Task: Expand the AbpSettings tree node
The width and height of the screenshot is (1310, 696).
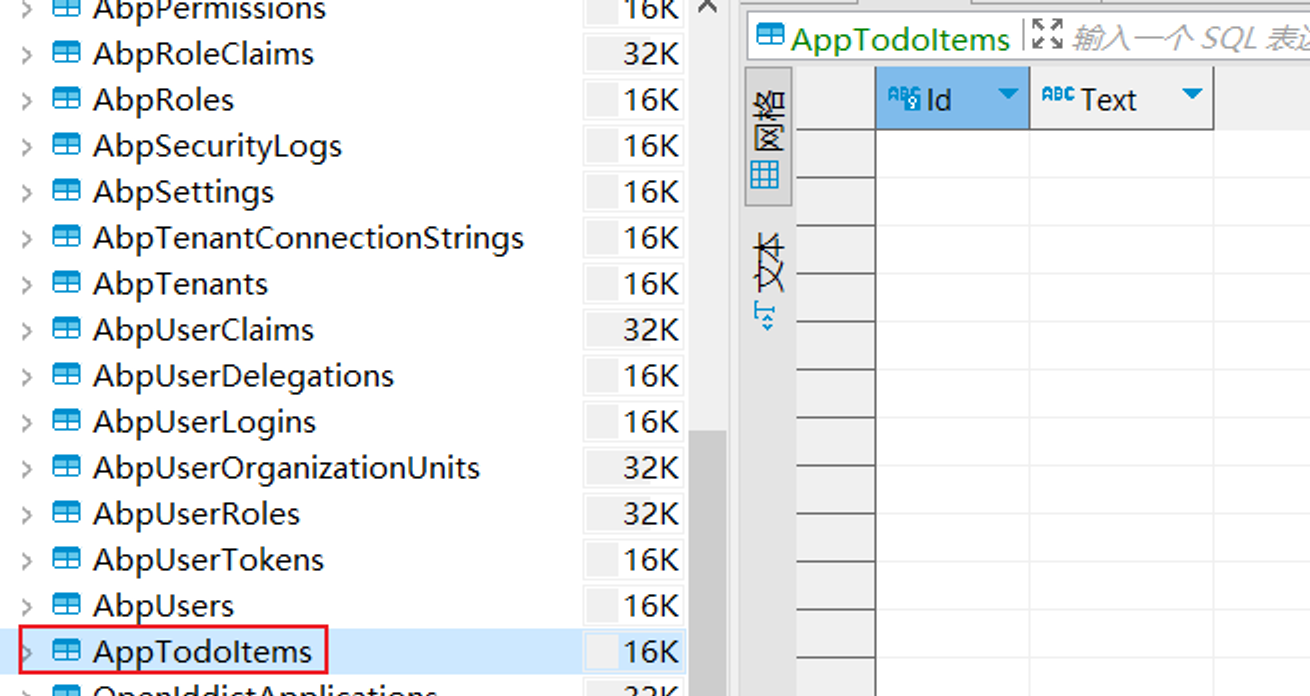Action: (x=27, y=193)
